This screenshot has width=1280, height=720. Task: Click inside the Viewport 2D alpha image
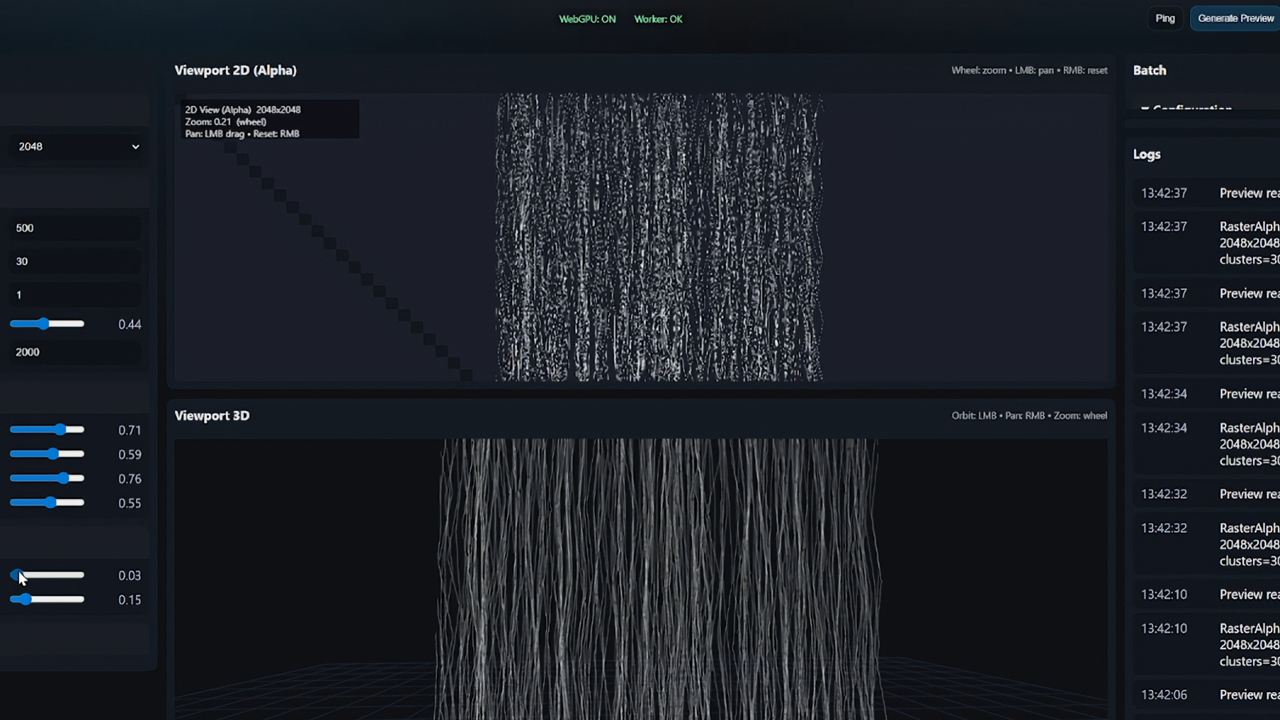[659, 238]
